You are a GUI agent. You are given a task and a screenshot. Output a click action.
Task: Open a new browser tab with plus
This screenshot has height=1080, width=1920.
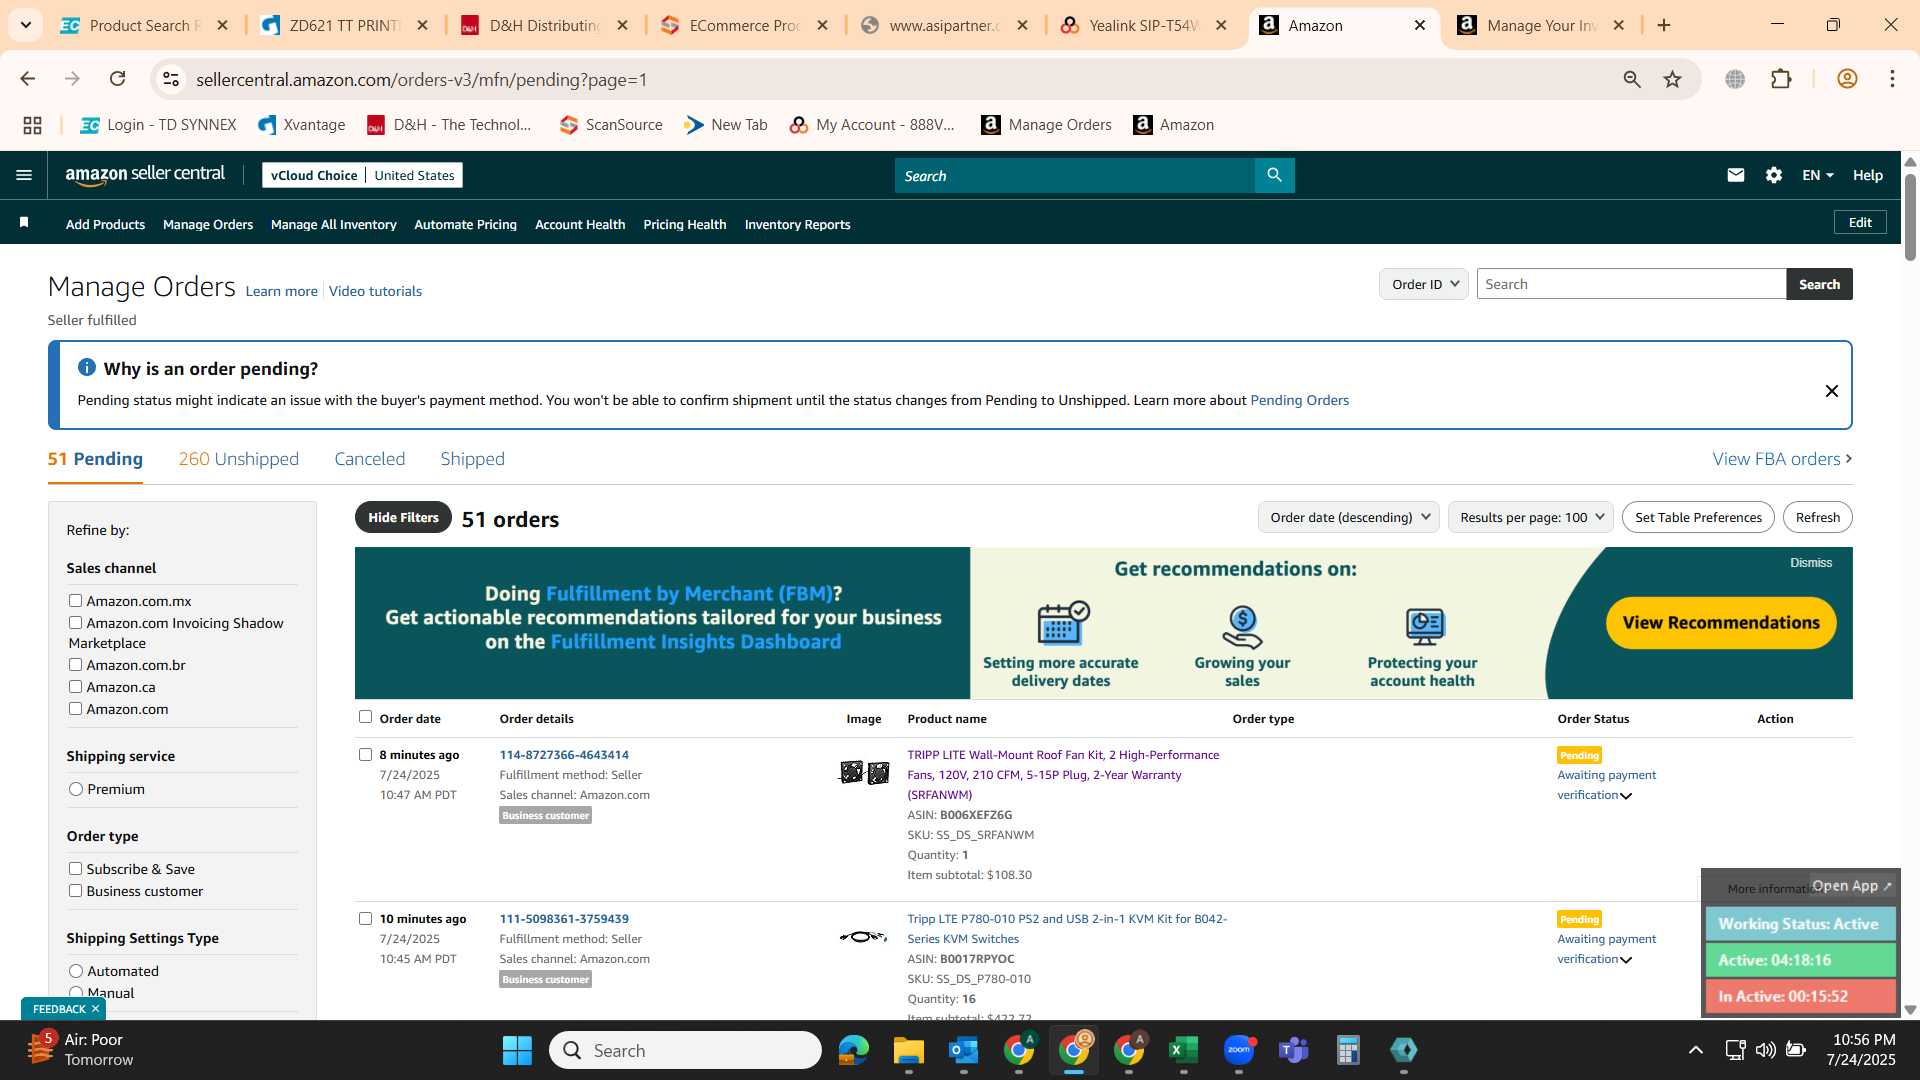pos(1664,25)
